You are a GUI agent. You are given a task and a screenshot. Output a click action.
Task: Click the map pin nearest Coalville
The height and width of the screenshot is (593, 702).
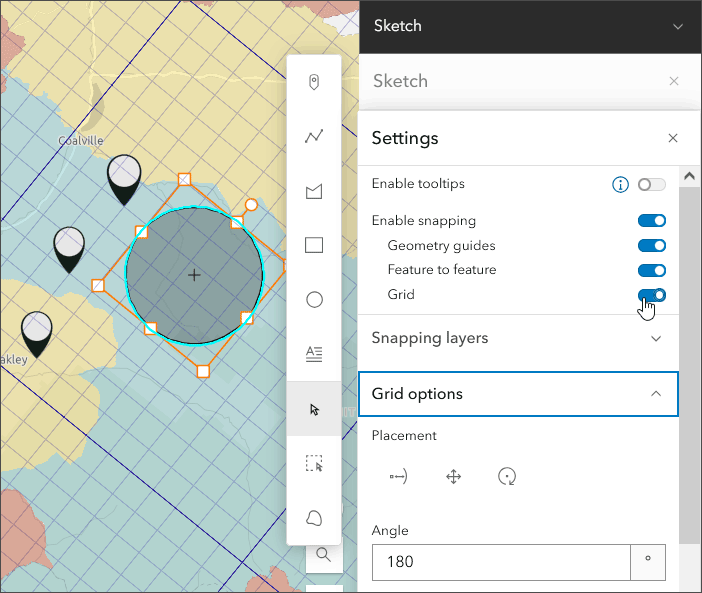tap(124, 179)
